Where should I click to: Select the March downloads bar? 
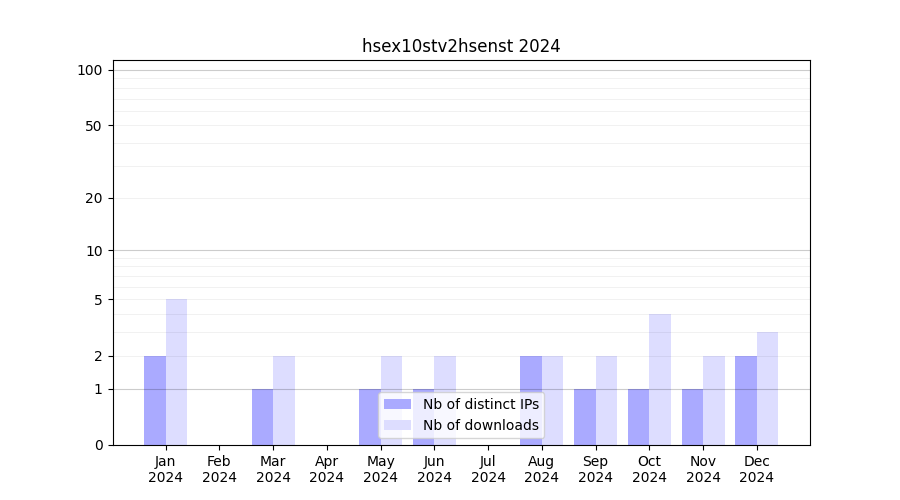[x=284, y=400]
